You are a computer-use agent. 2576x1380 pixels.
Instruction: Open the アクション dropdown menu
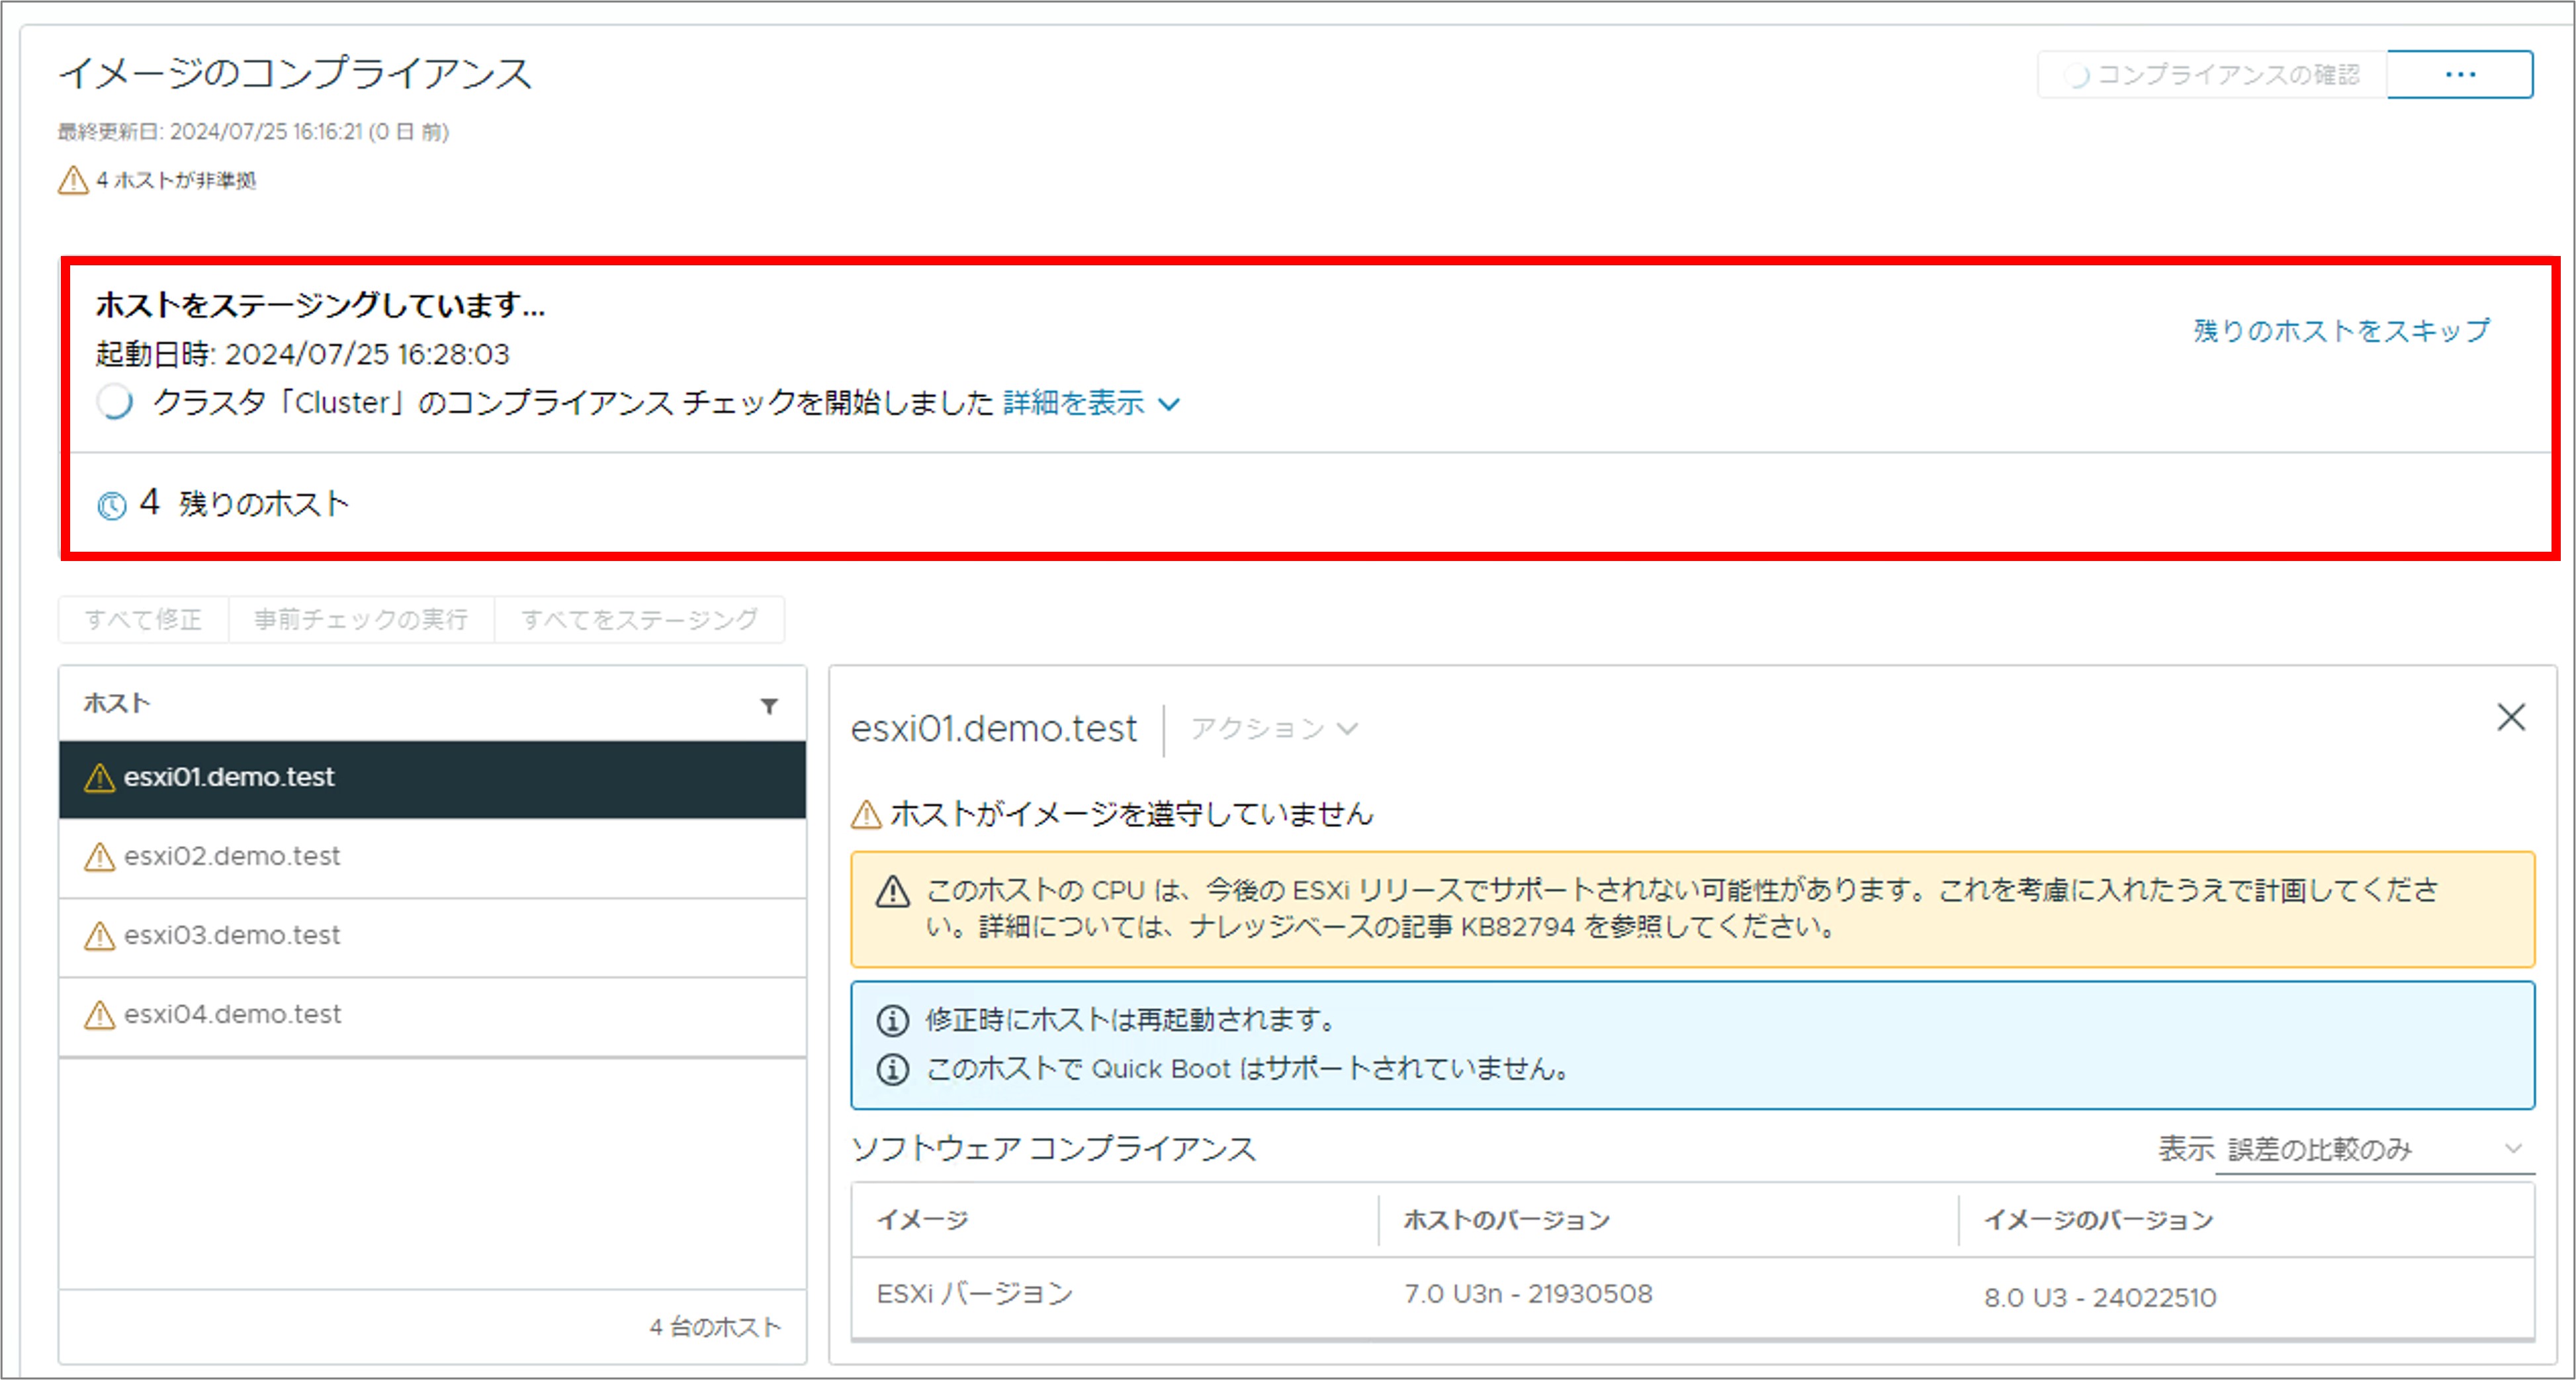[x=1273, y=728]
